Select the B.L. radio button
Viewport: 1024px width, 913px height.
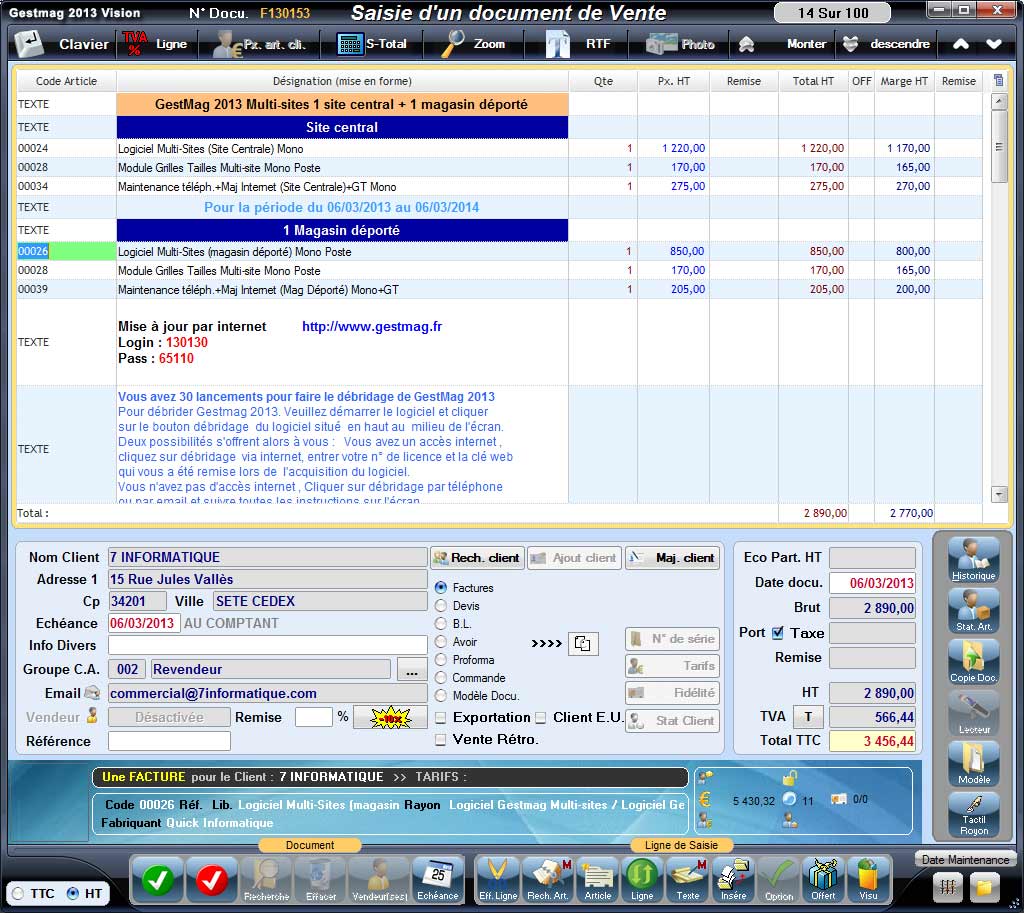click(441, 624)
